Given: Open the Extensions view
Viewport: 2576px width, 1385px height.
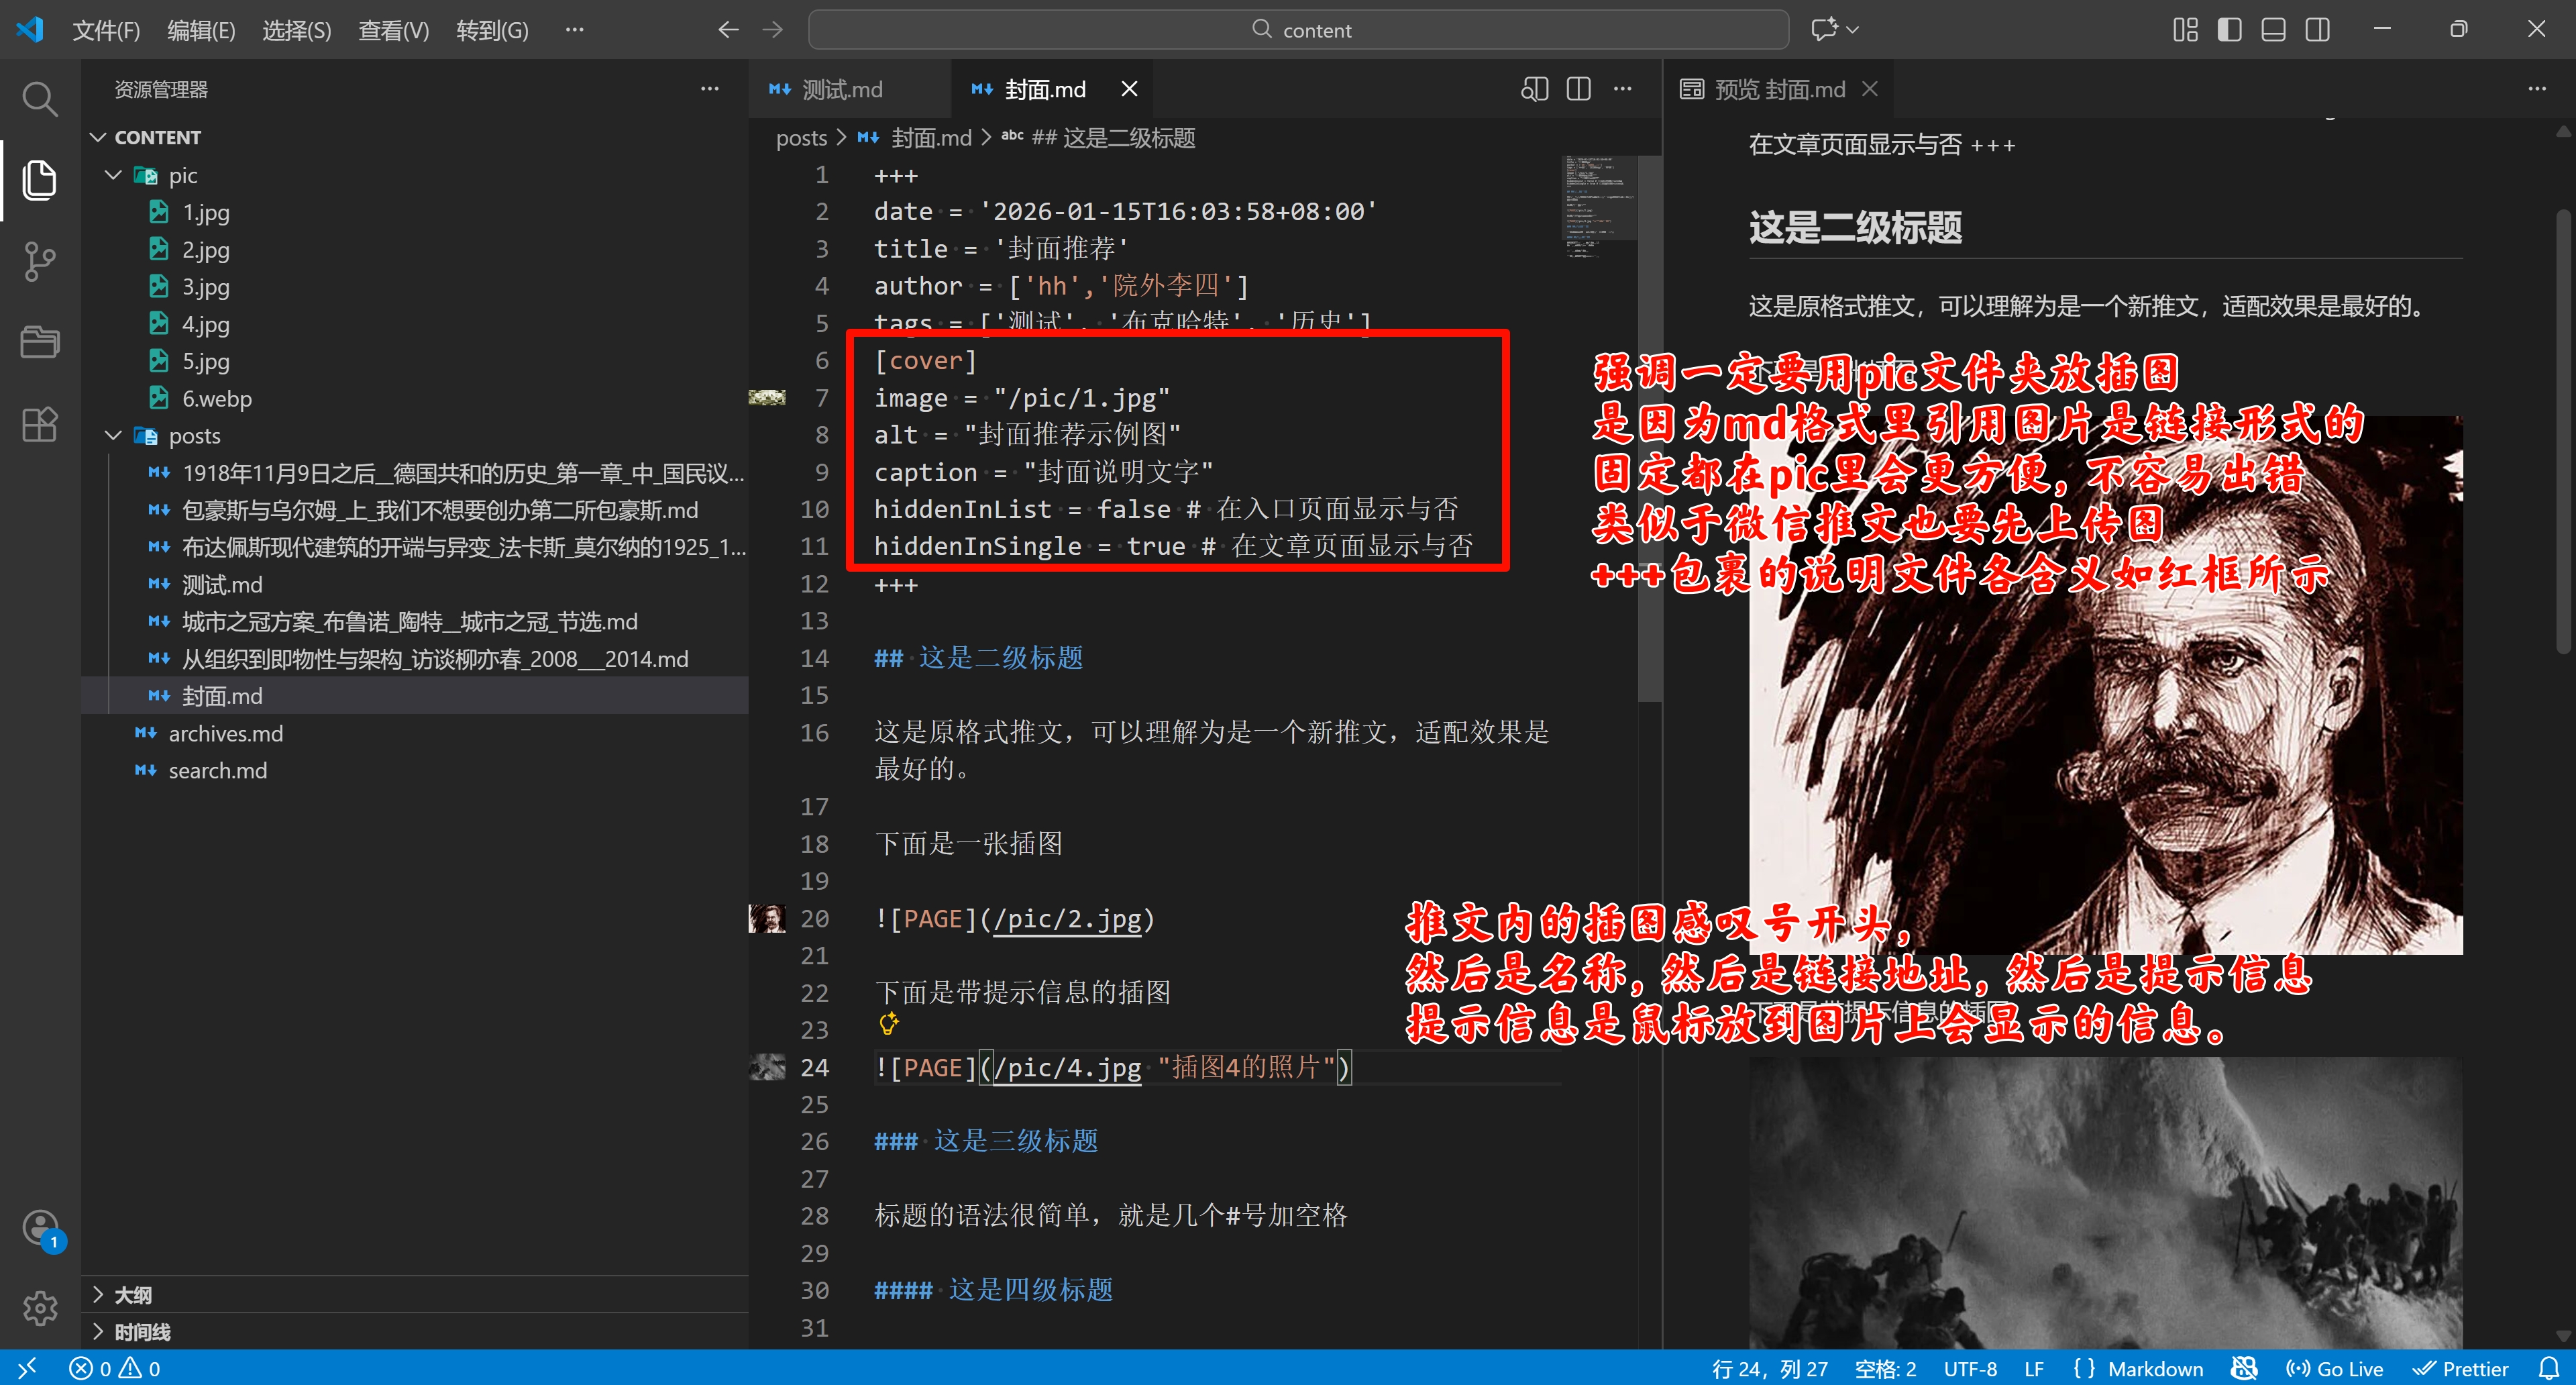Looking at the screenshot, I should (x=40, y=424).
